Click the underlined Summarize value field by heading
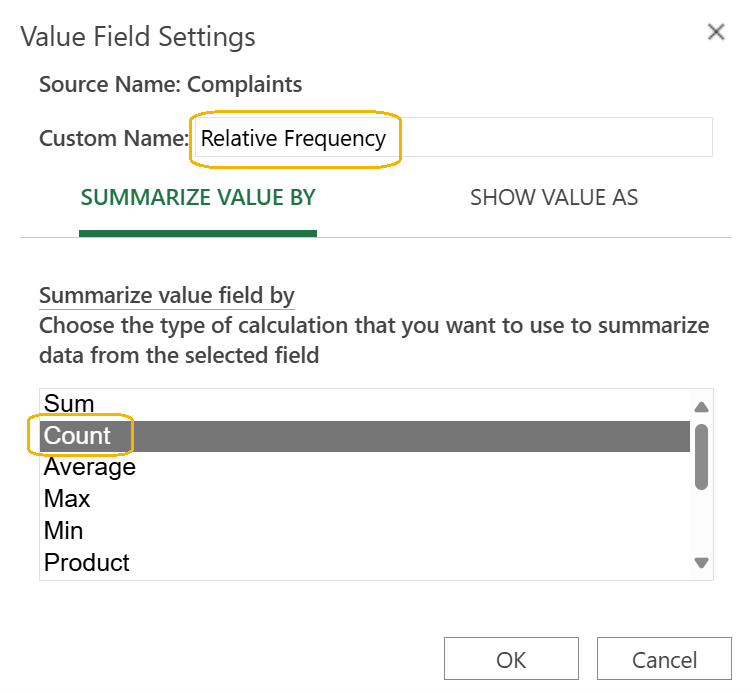Screen dimensions: 751x694 [167, 296]
